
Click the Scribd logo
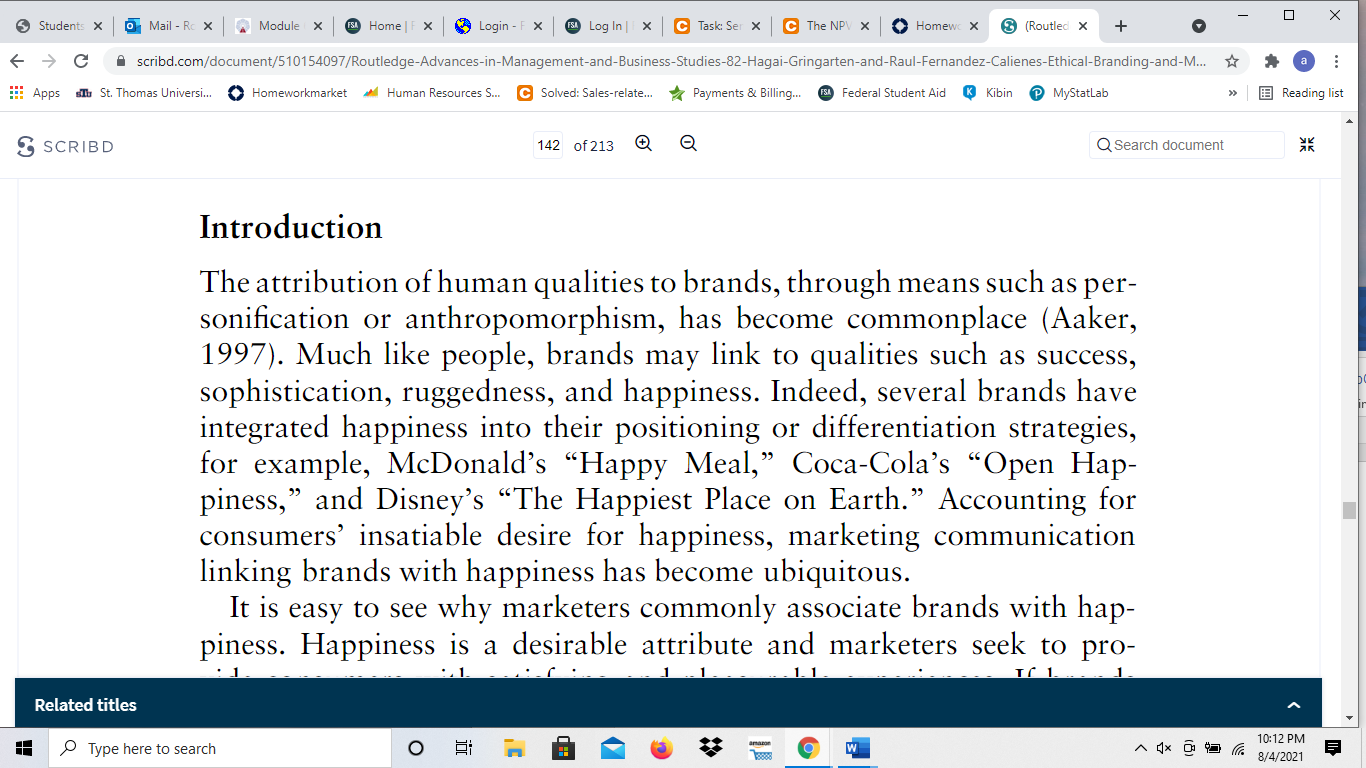65,146
